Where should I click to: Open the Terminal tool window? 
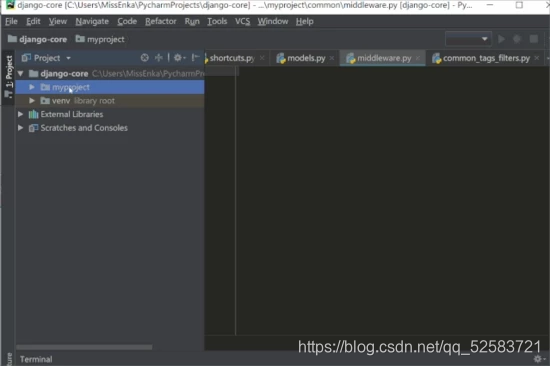[x=36, y=359]
